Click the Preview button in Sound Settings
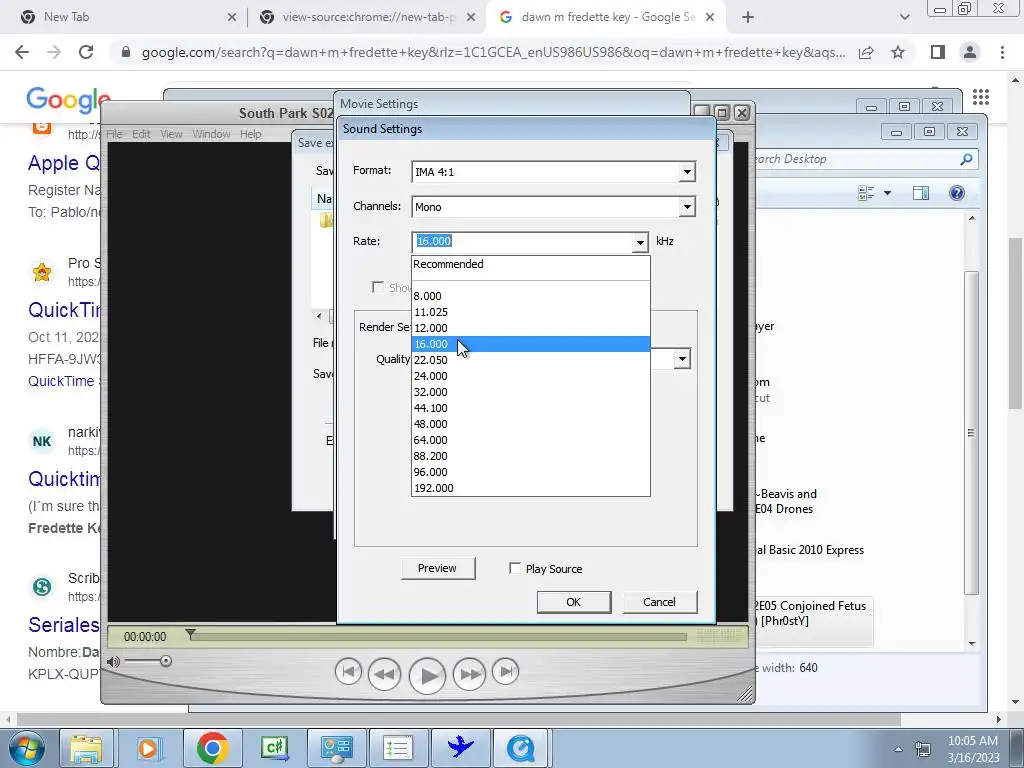 coord(438,568)
